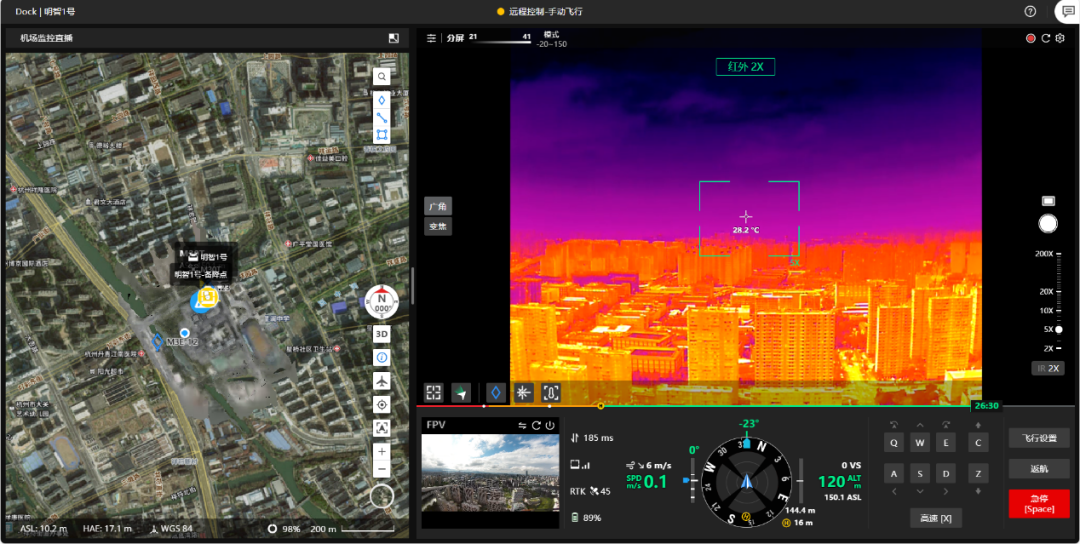Center map on current location target
Viewport: 1080px width, 544px height.
[x=382, y=404]
